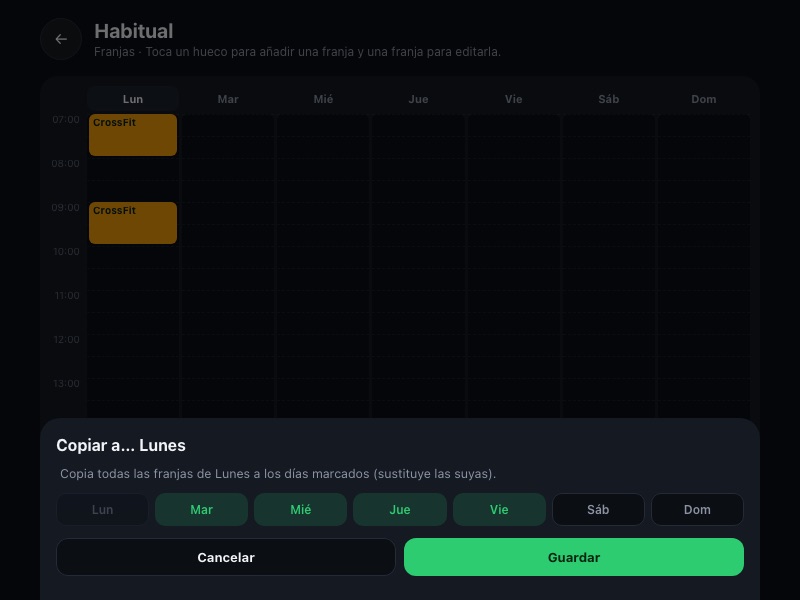Select the Lun column header

click(x=133, y=99)
